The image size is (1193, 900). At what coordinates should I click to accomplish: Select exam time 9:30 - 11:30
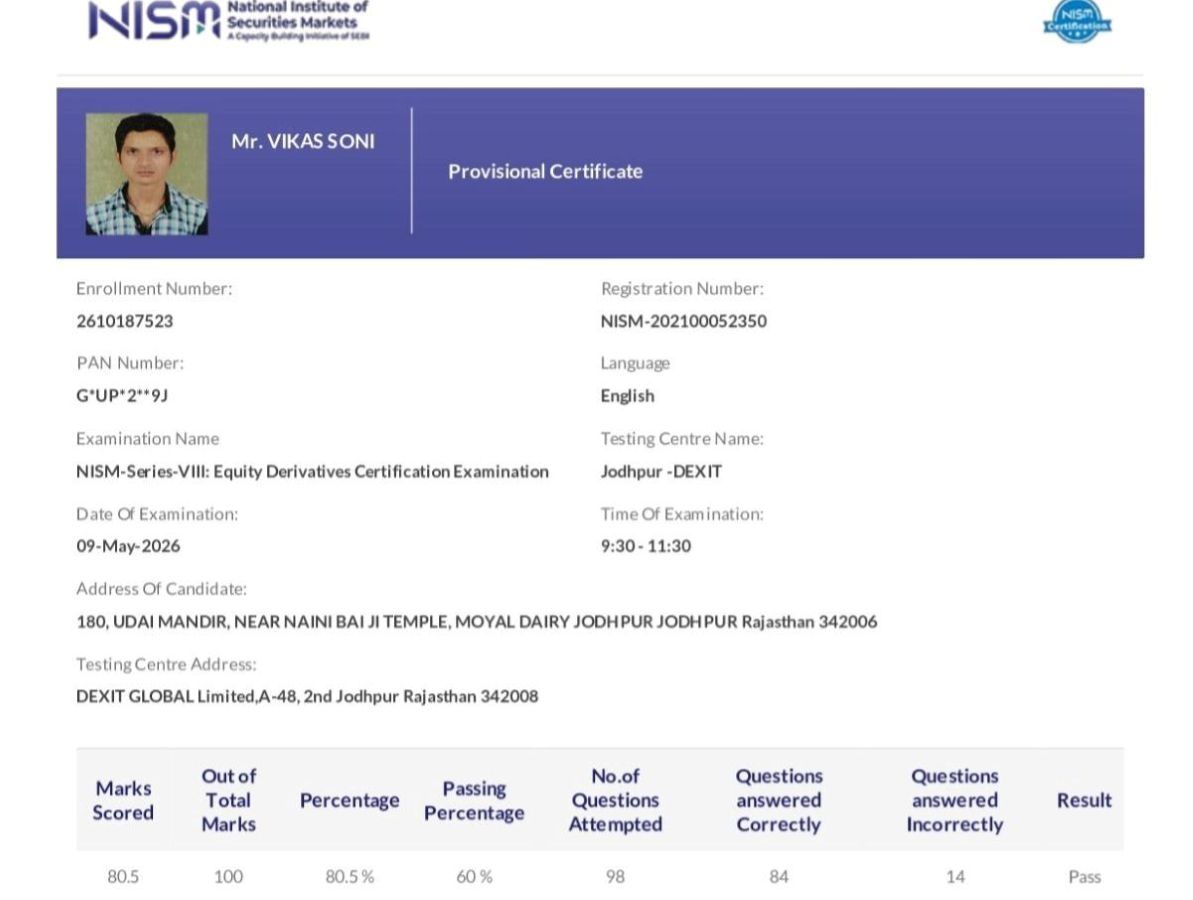click(x=646, y=546)
